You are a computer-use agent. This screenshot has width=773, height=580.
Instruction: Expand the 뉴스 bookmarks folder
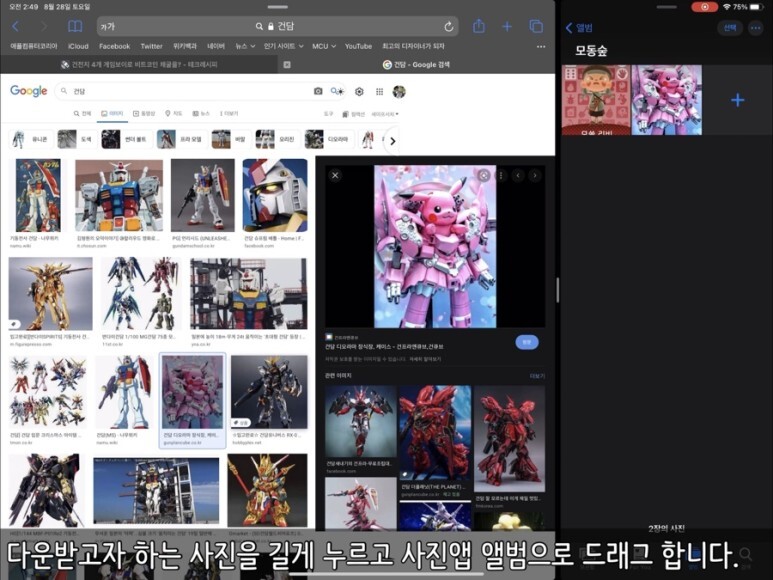245,46
